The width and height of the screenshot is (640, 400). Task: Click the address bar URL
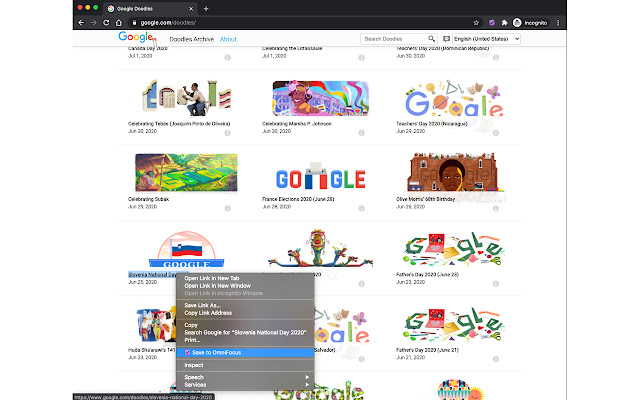click(168, 23)
